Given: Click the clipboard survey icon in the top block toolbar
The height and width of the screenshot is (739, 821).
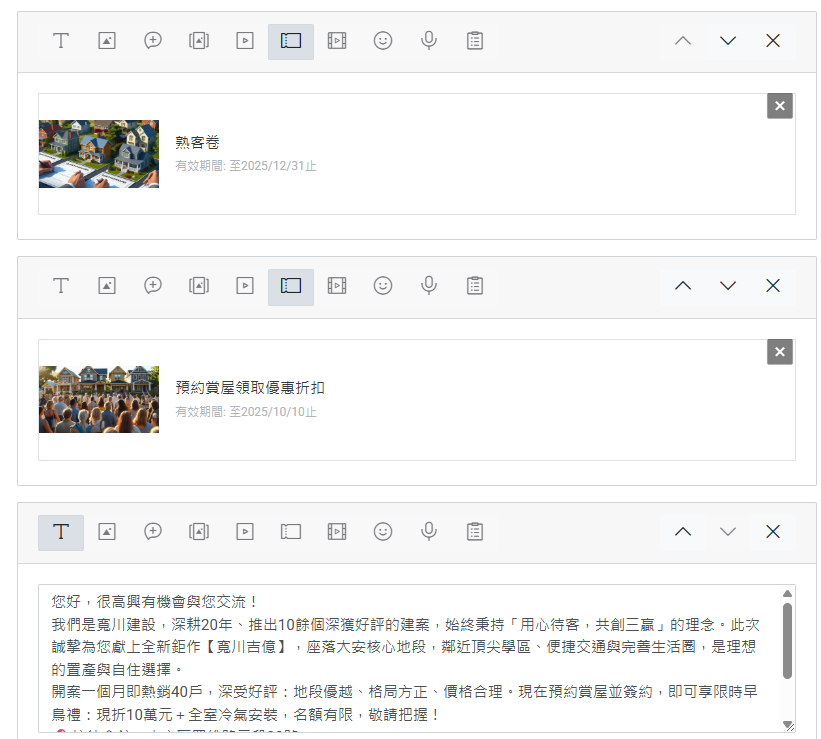Looking at the screenshot, I should 475,41.
